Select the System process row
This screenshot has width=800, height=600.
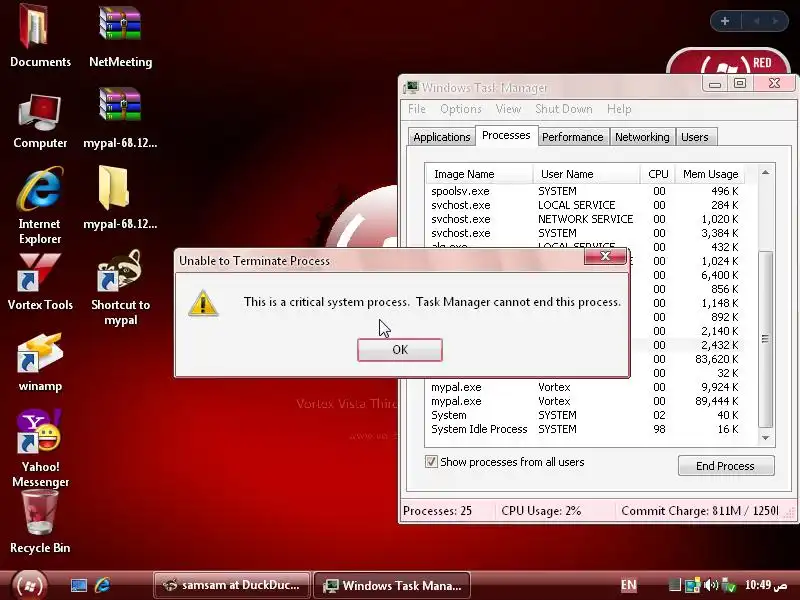(x=585, y=415)
